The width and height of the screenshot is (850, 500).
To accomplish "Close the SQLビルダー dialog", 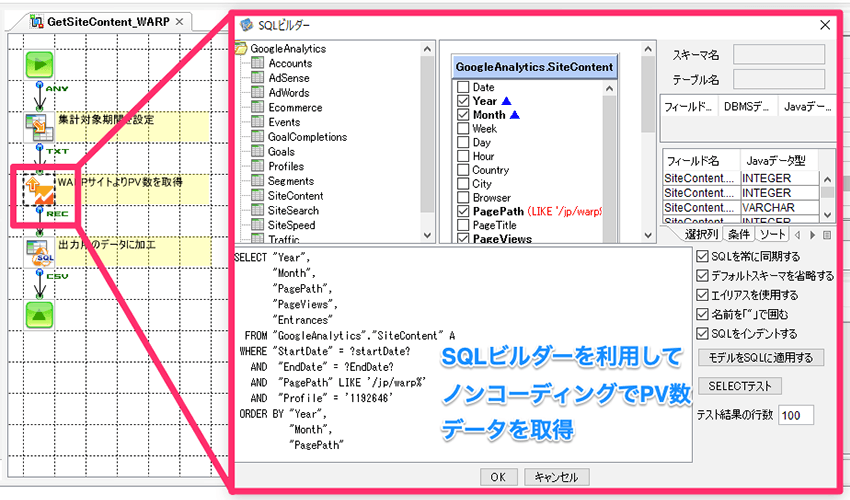I will tap(825, 25).
